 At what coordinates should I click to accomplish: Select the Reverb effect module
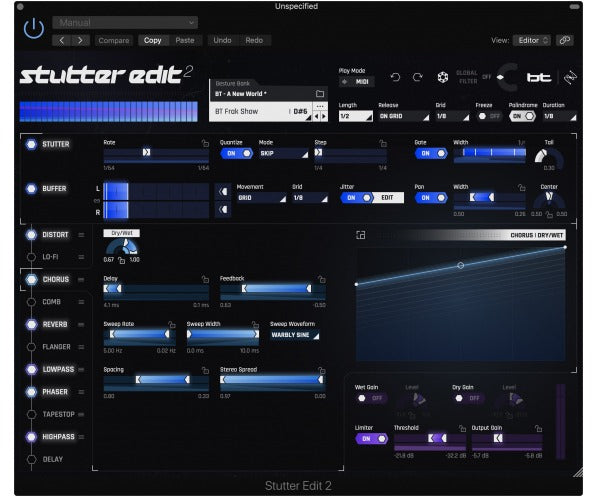click(x=55, y=324)
